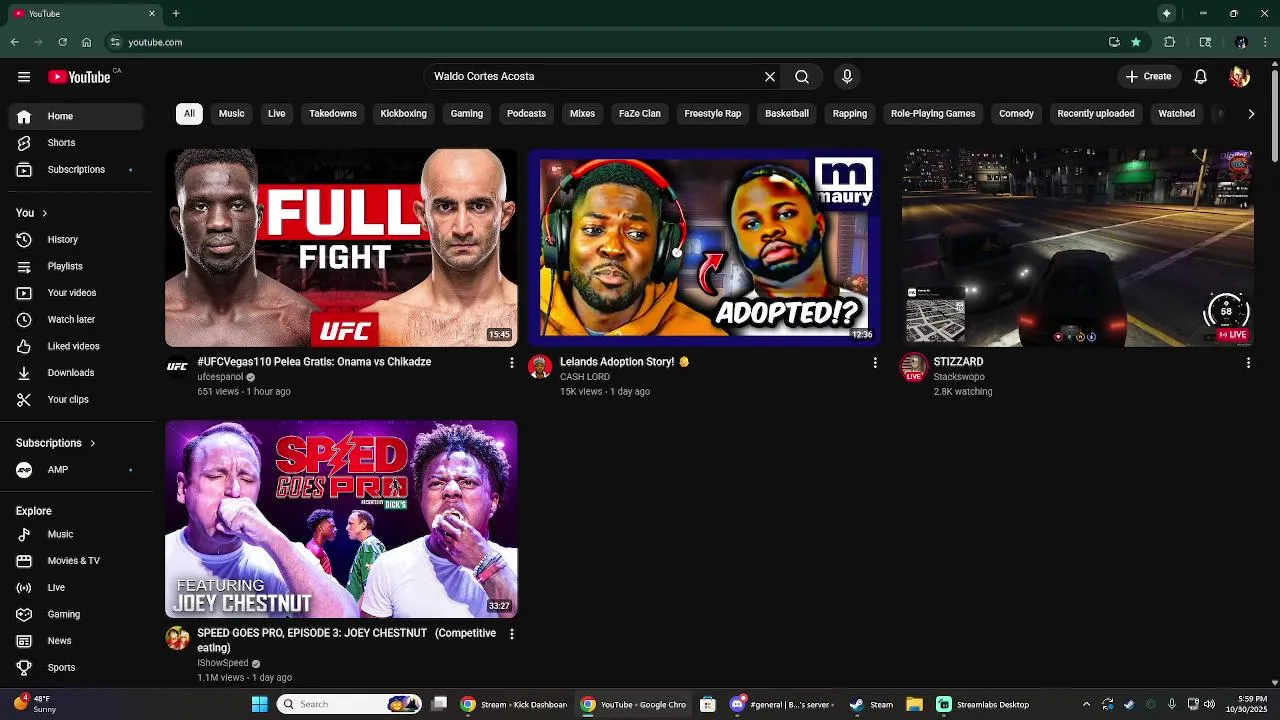Open options menu for UFCVegas110 video

(x=512, y=363)
